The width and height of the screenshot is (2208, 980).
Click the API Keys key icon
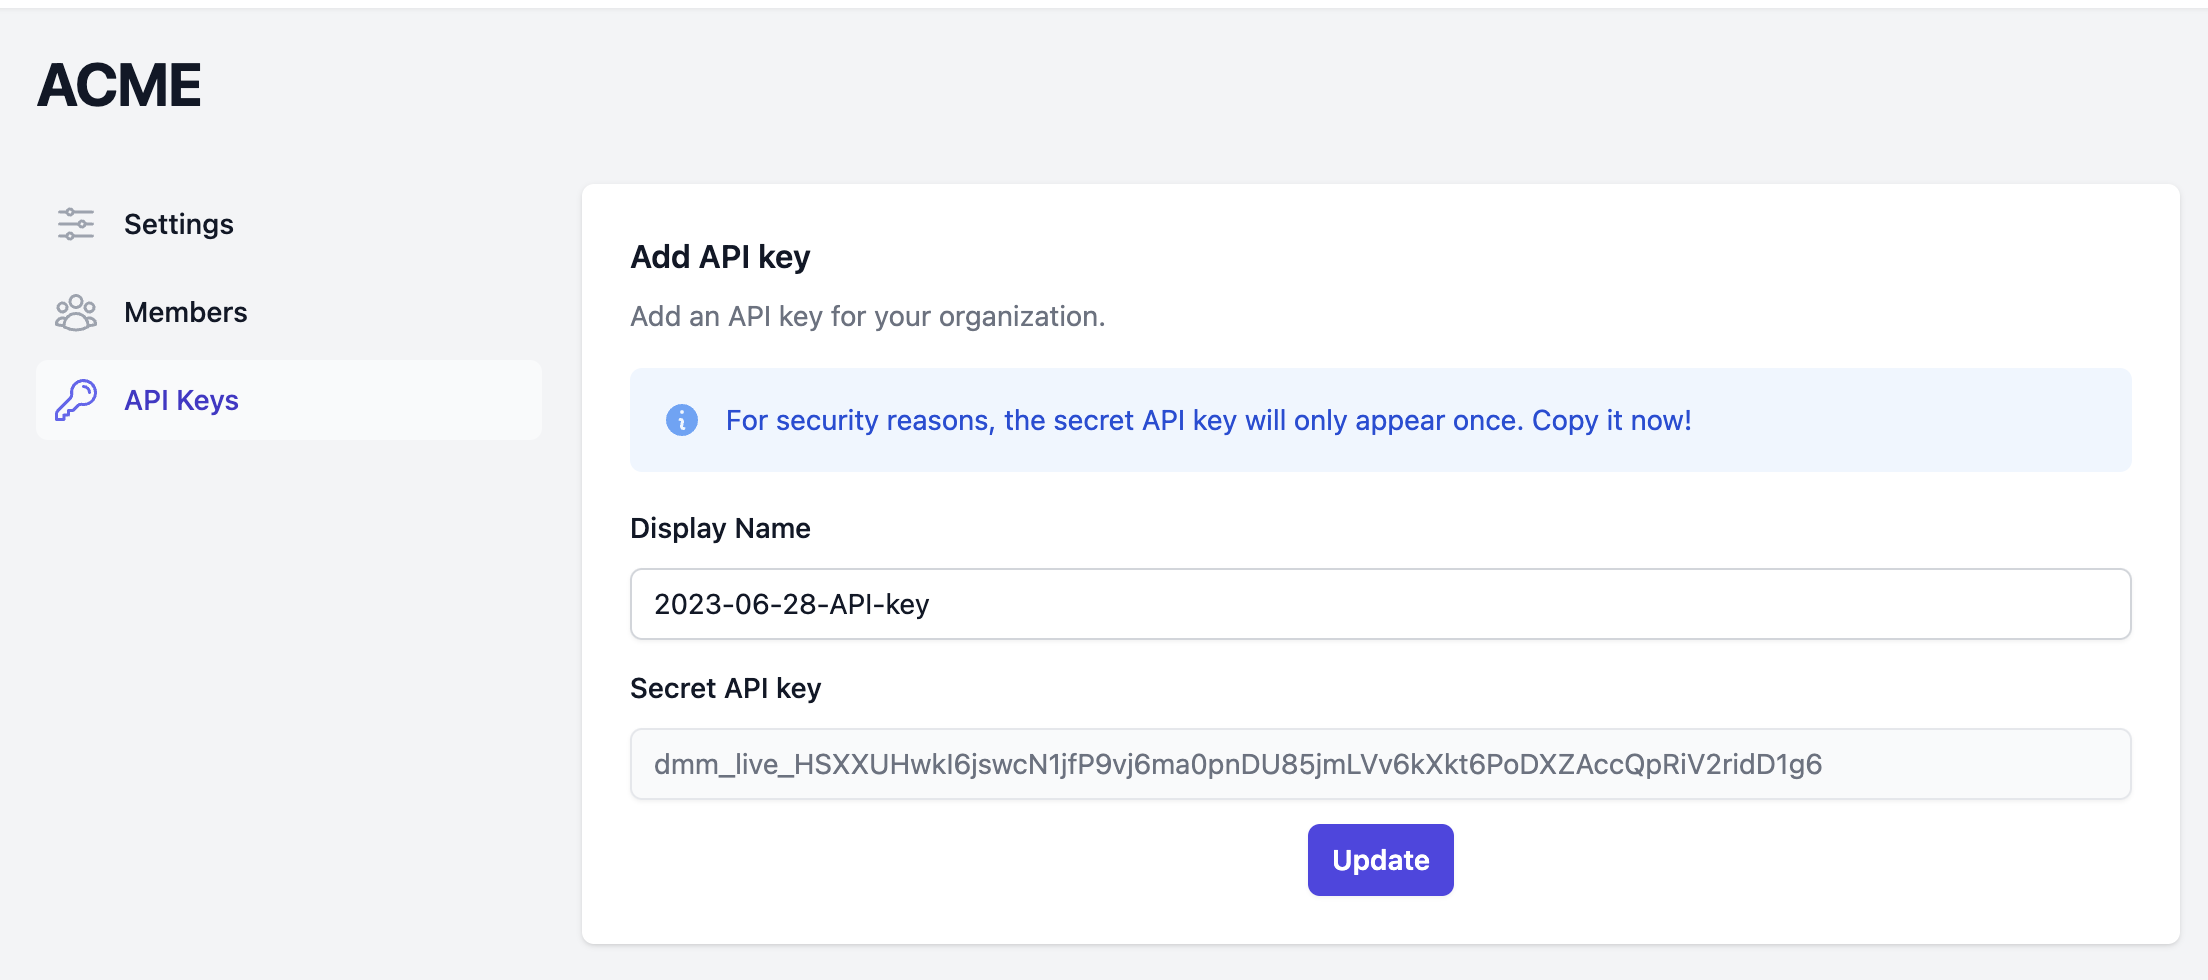tap(76, 400)
